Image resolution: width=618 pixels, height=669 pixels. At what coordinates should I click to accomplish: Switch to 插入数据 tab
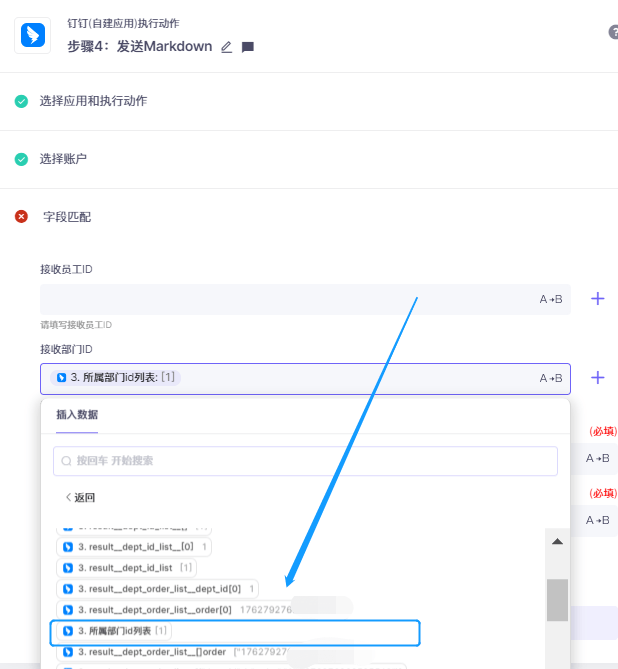pyautogui.click(x=77, y=415)
